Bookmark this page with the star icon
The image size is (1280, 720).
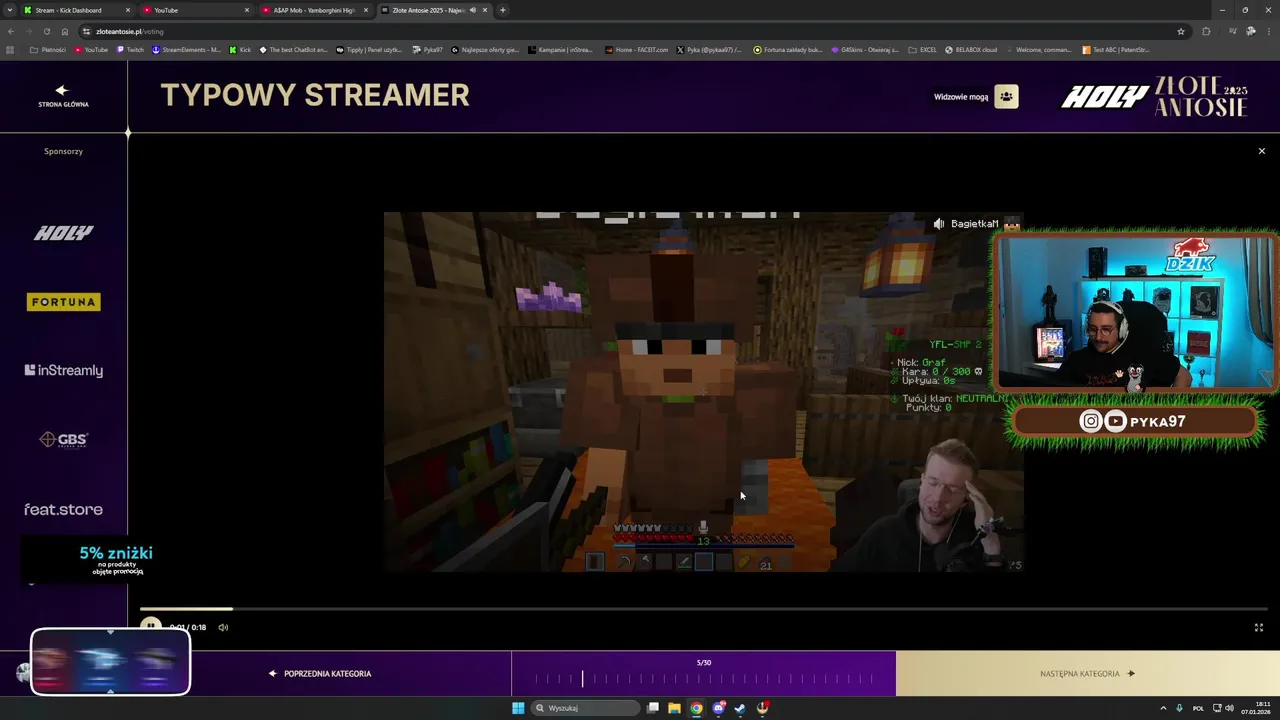tap(1181, 31)
